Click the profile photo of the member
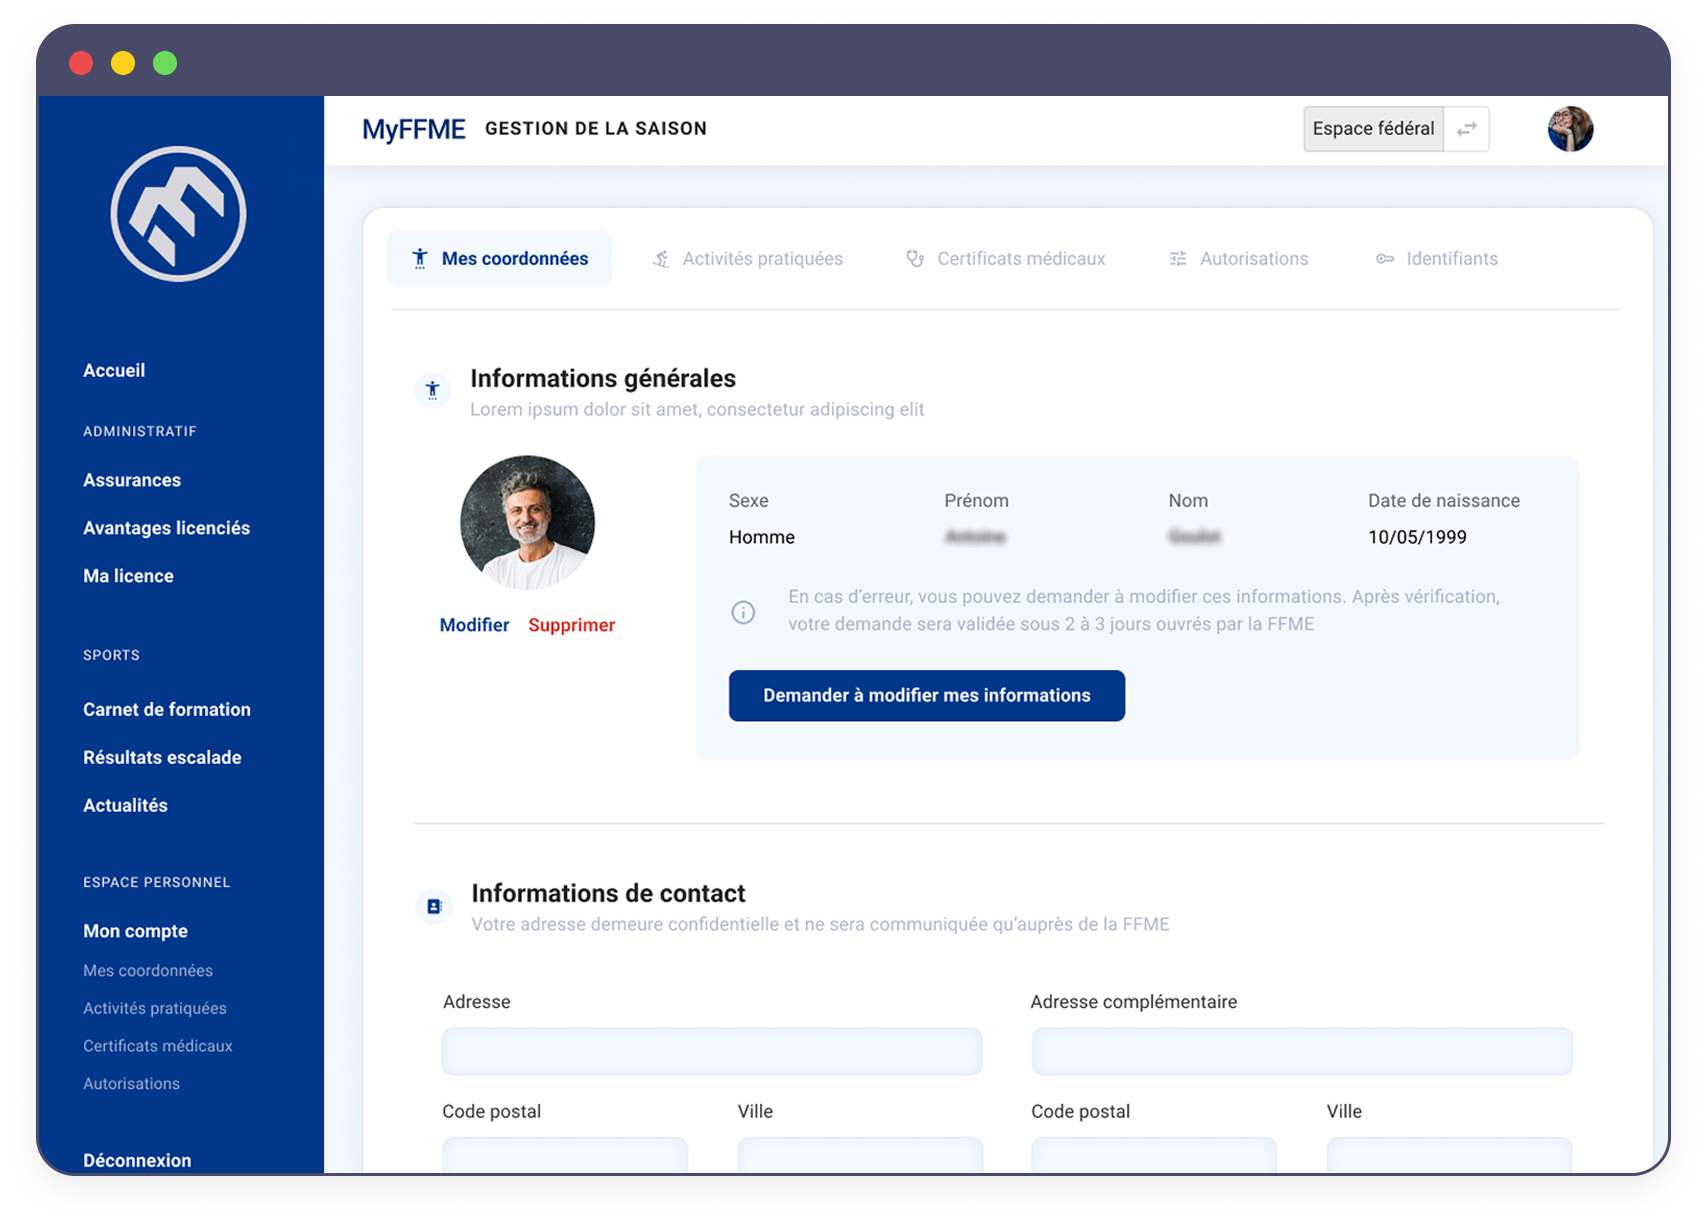Screen dimensions: 1707x1224 [x=527, y=522]
